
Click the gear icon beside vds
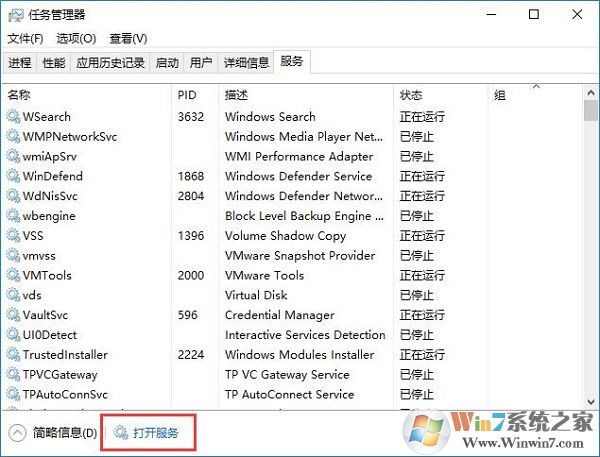pos(13,295)
